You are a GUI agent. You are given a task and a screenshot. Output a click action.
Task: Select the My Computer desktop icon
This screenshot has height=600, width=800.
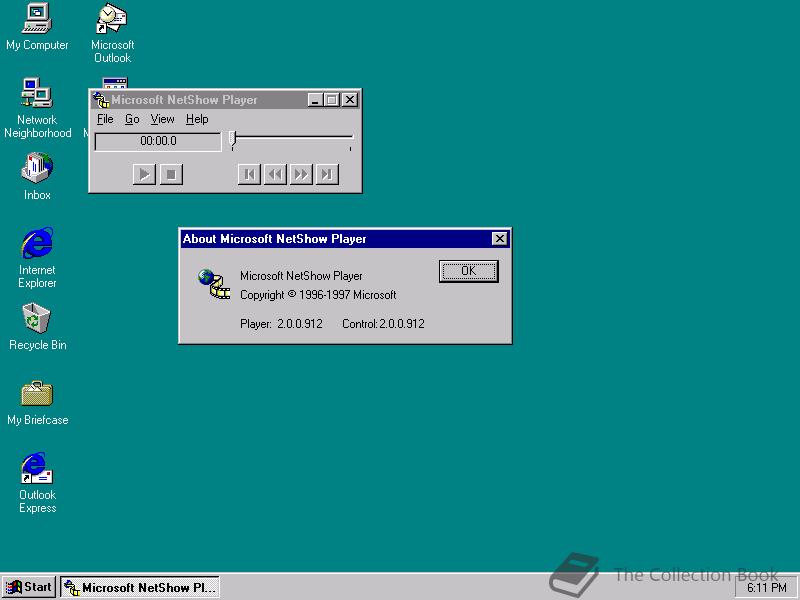(37, 27)
